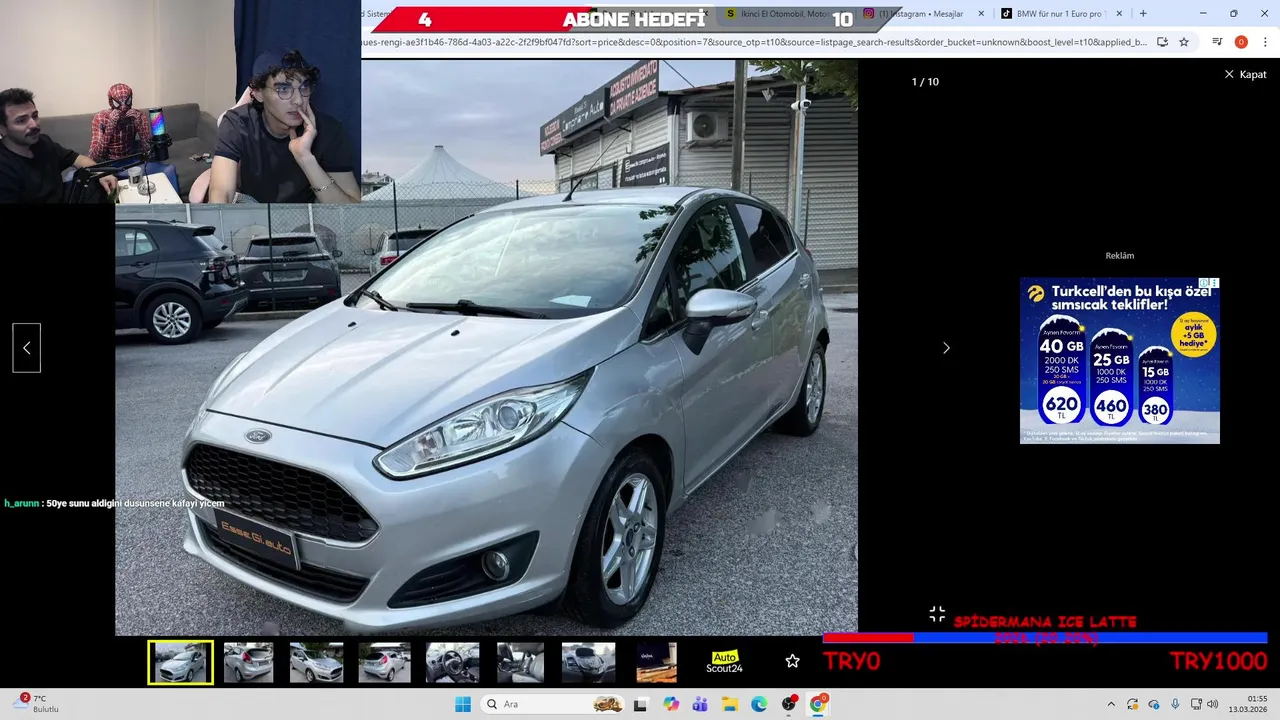Viewport: 1280px width, 720px height.
Task: Click the sync icon in system tray
Action: (x=1132, y=704)
